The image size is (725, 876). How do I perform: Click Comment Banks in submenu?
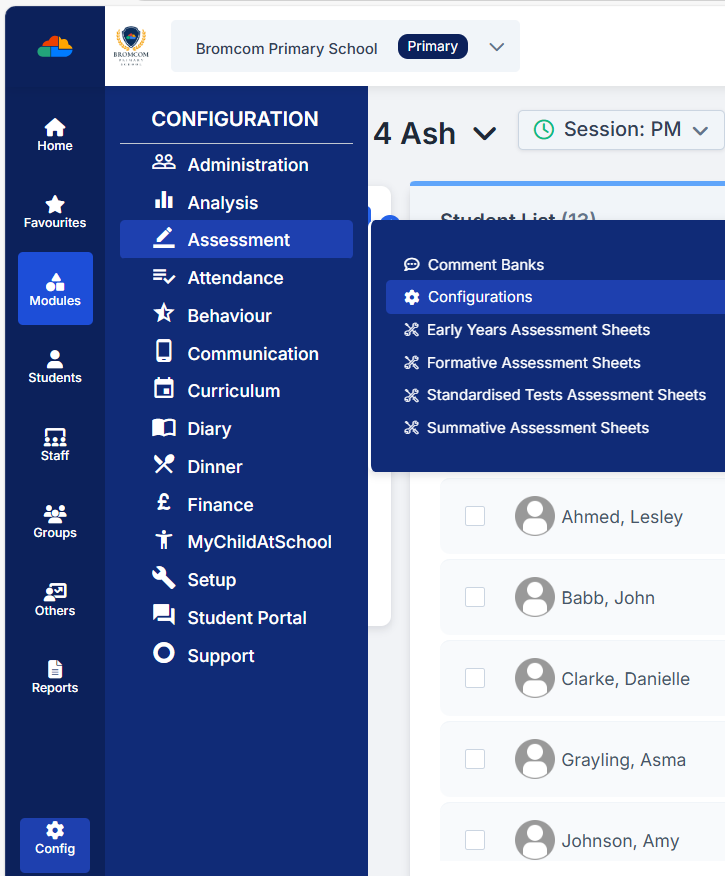pyautogui.click(x=485, y=265)
